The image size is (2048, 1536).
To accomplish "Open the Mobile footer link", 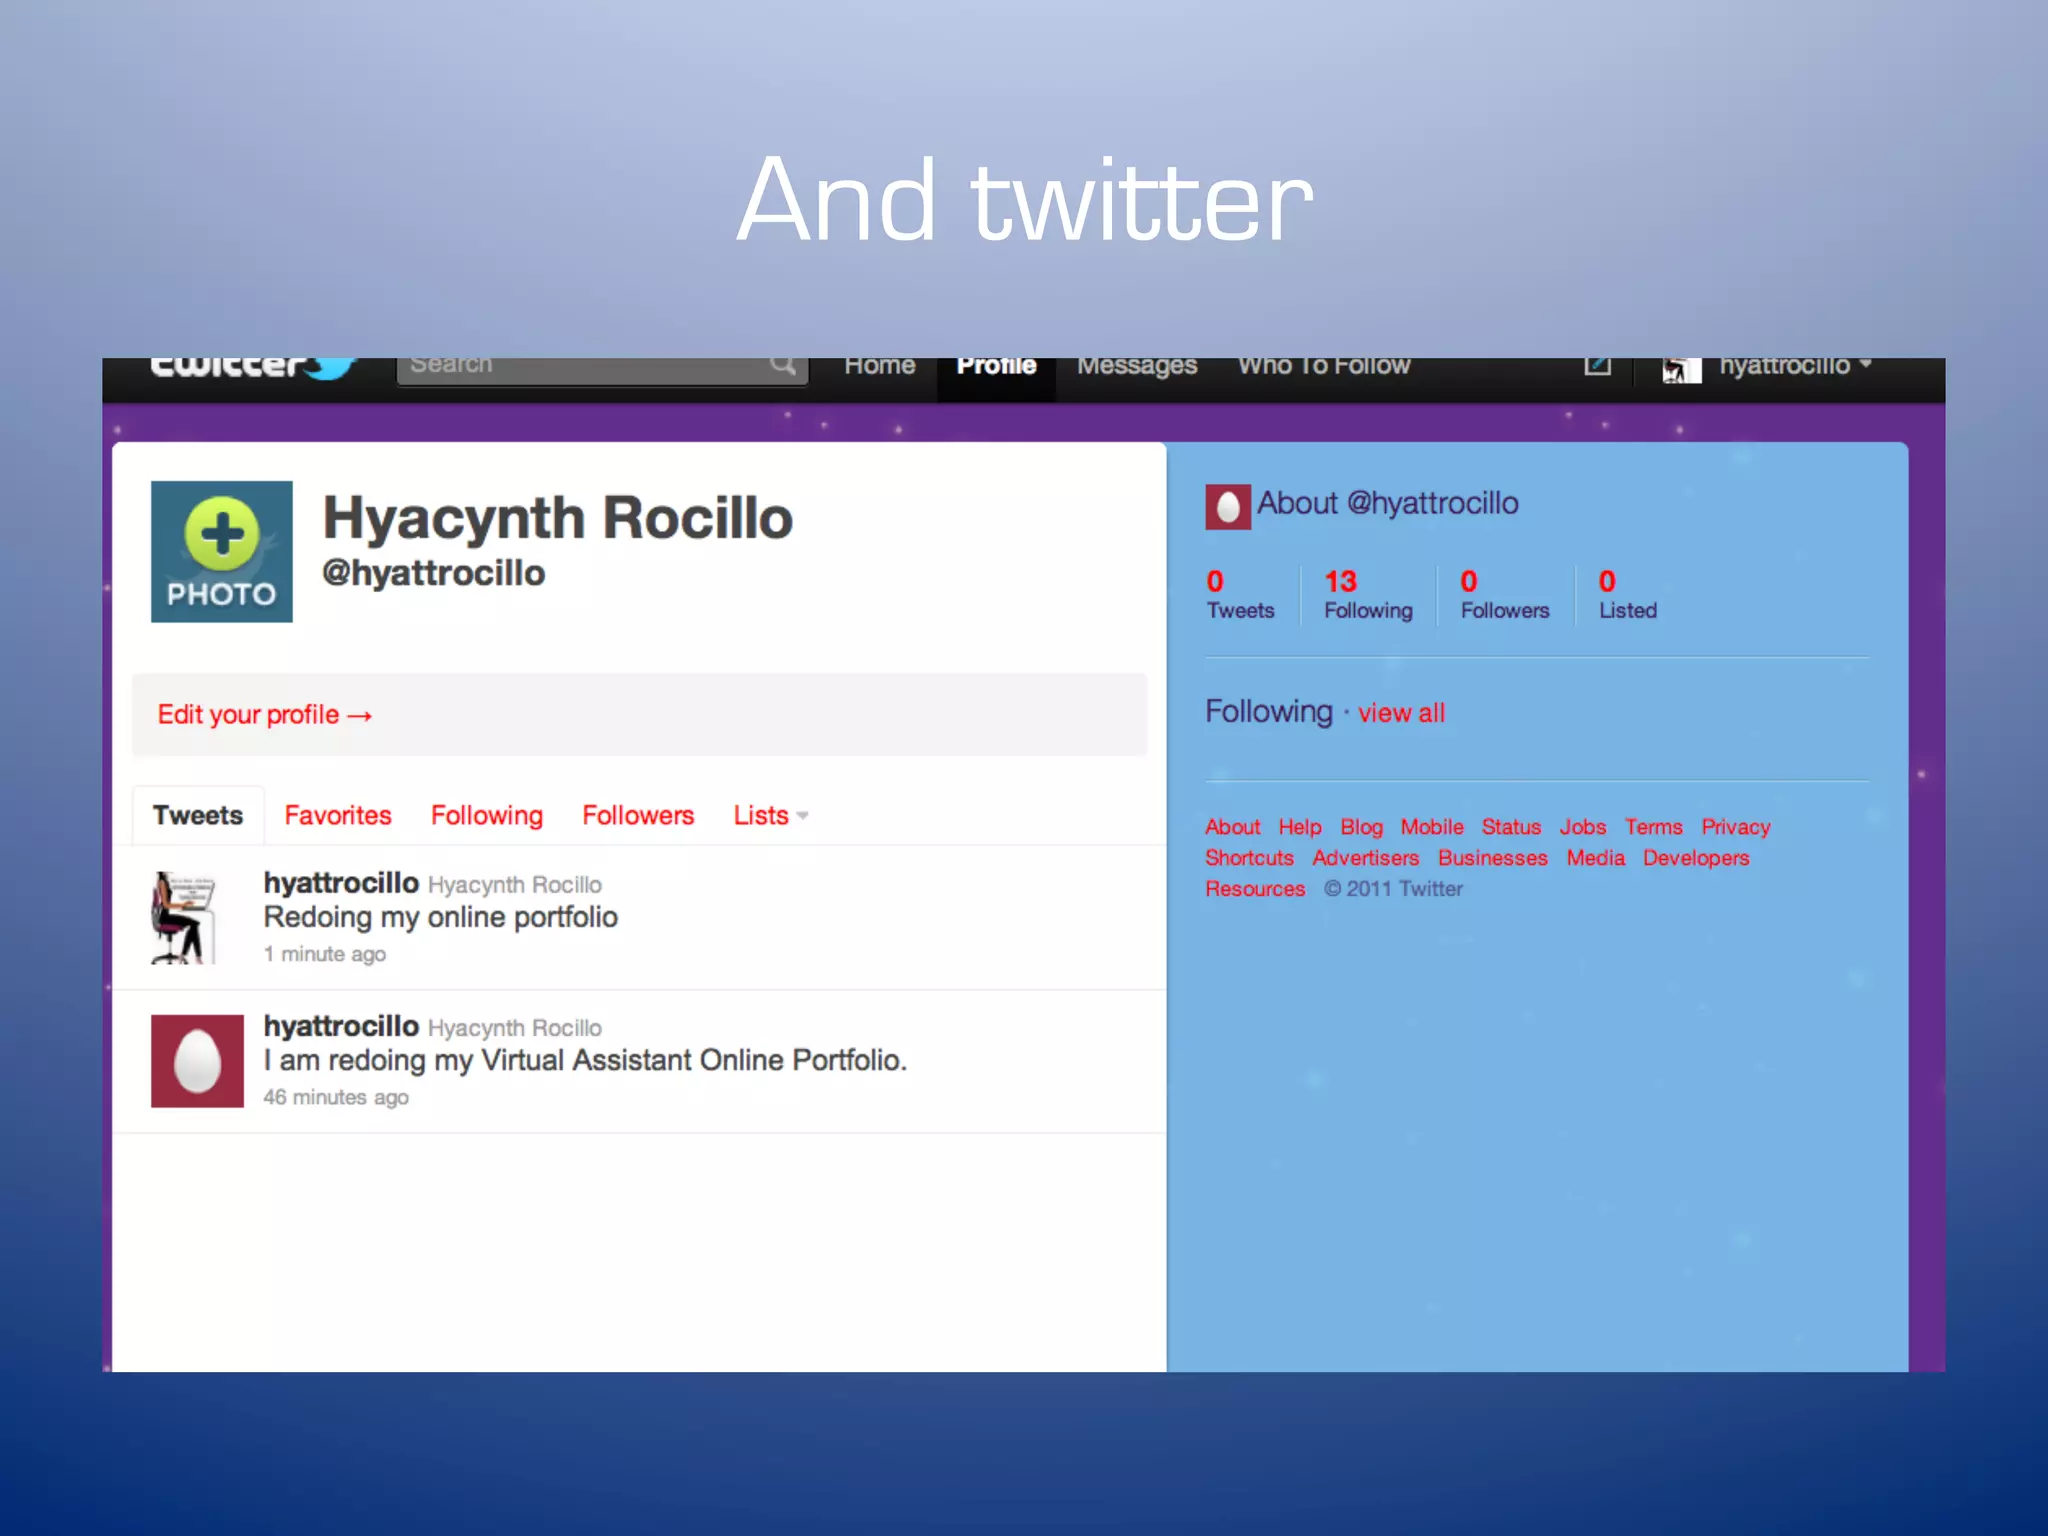I will [1432, 827].
